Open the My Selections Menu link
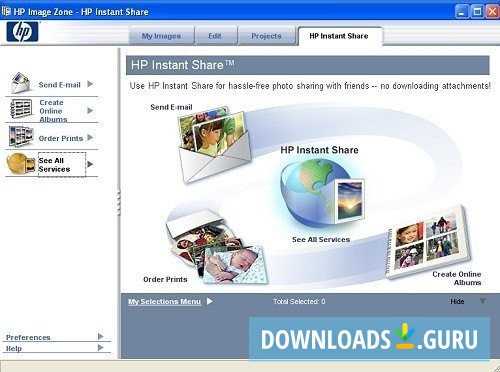The width and height of the screenshot is (500, 372). point(165,302)
